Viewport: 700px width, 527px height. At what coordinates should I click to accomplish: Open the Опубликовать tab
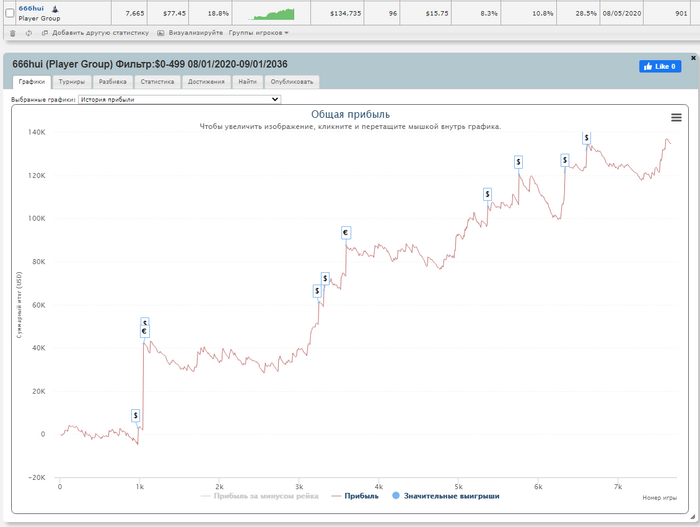coord(292,82)
